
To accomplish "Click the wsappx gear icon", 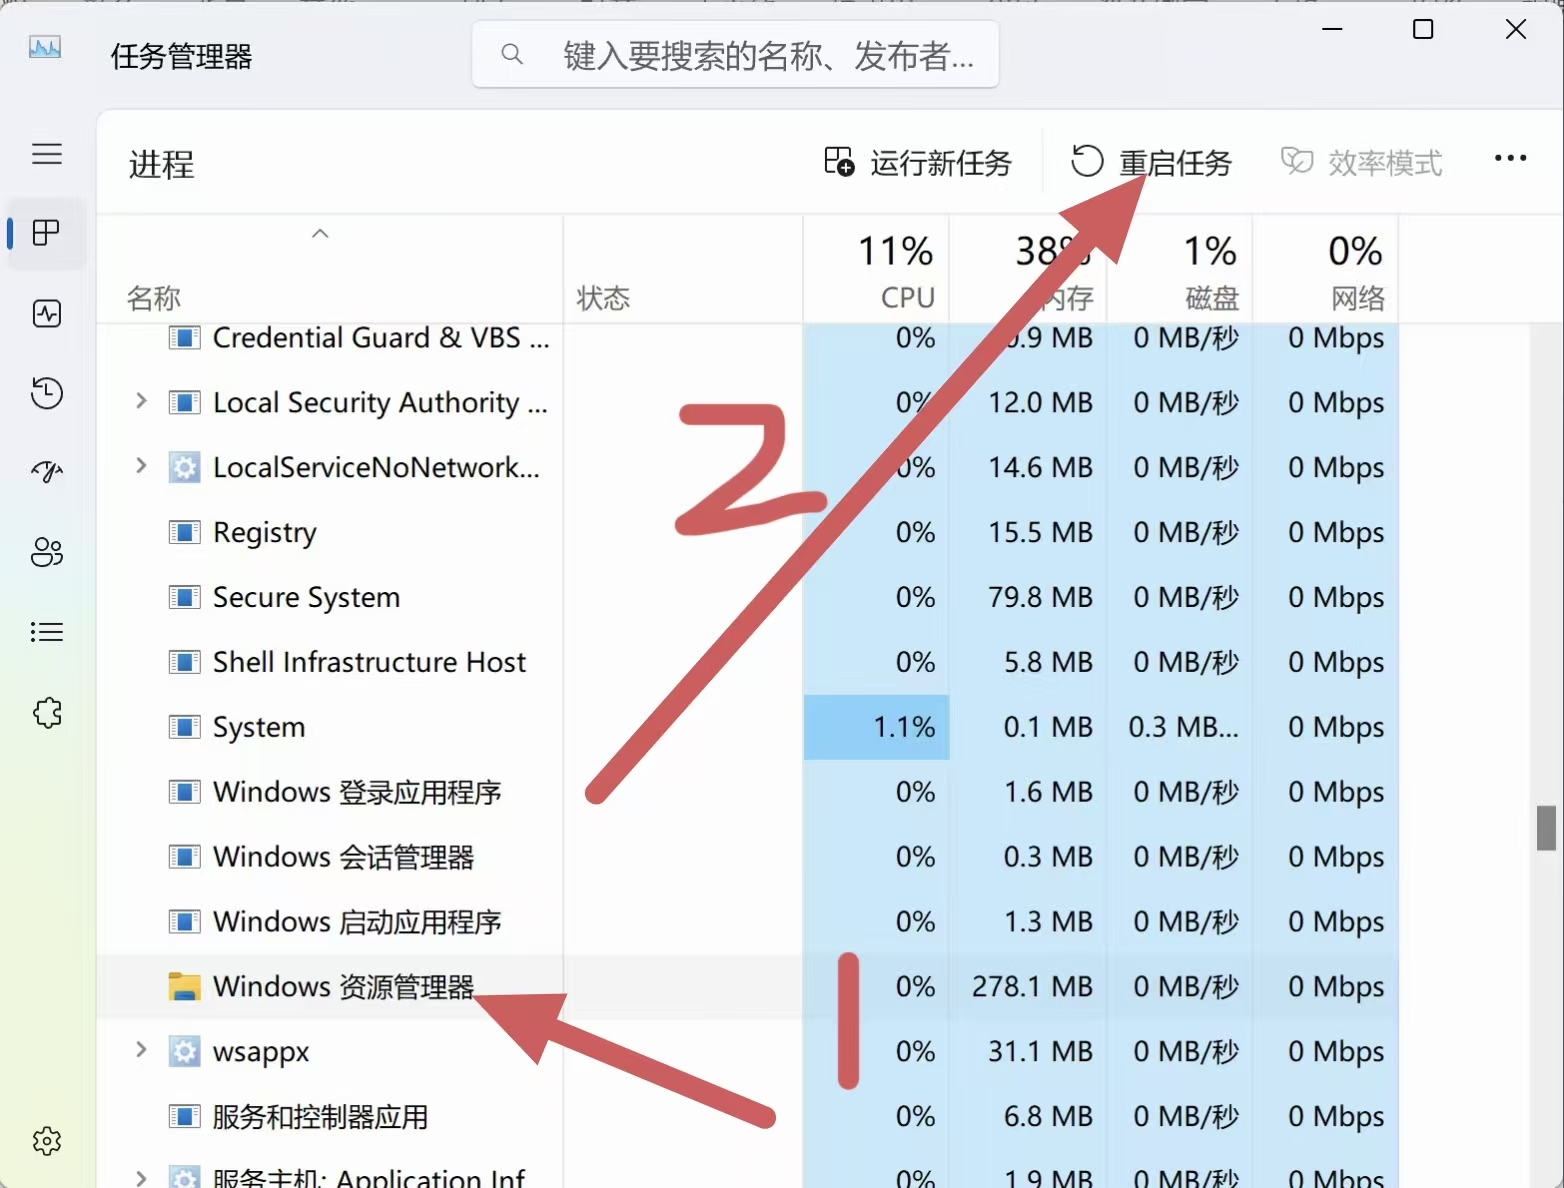I will tap(184, 1051).
